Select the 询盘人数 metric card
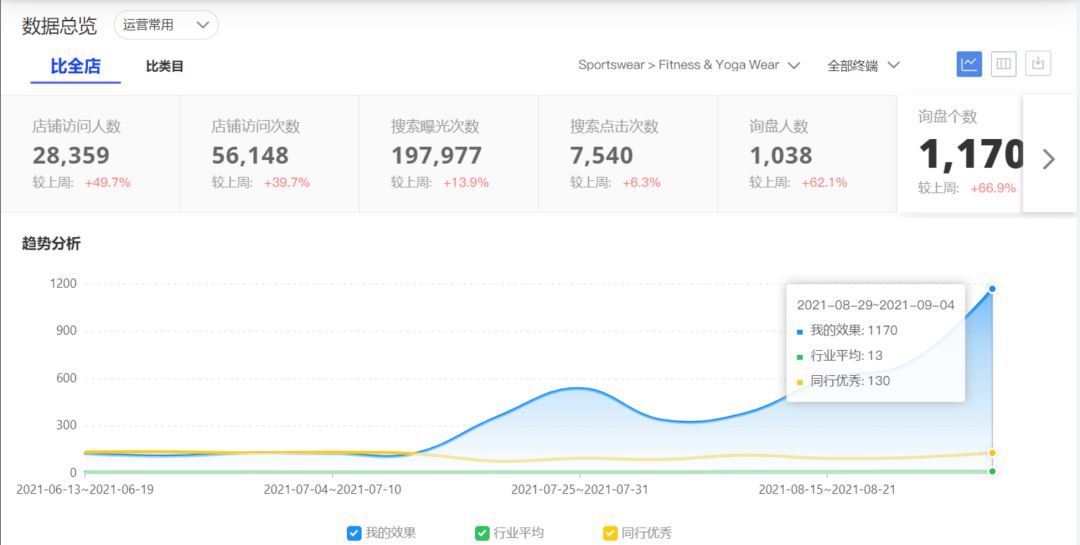The width and height of the screenshot is (1080, 545). [x=807, y=154]
